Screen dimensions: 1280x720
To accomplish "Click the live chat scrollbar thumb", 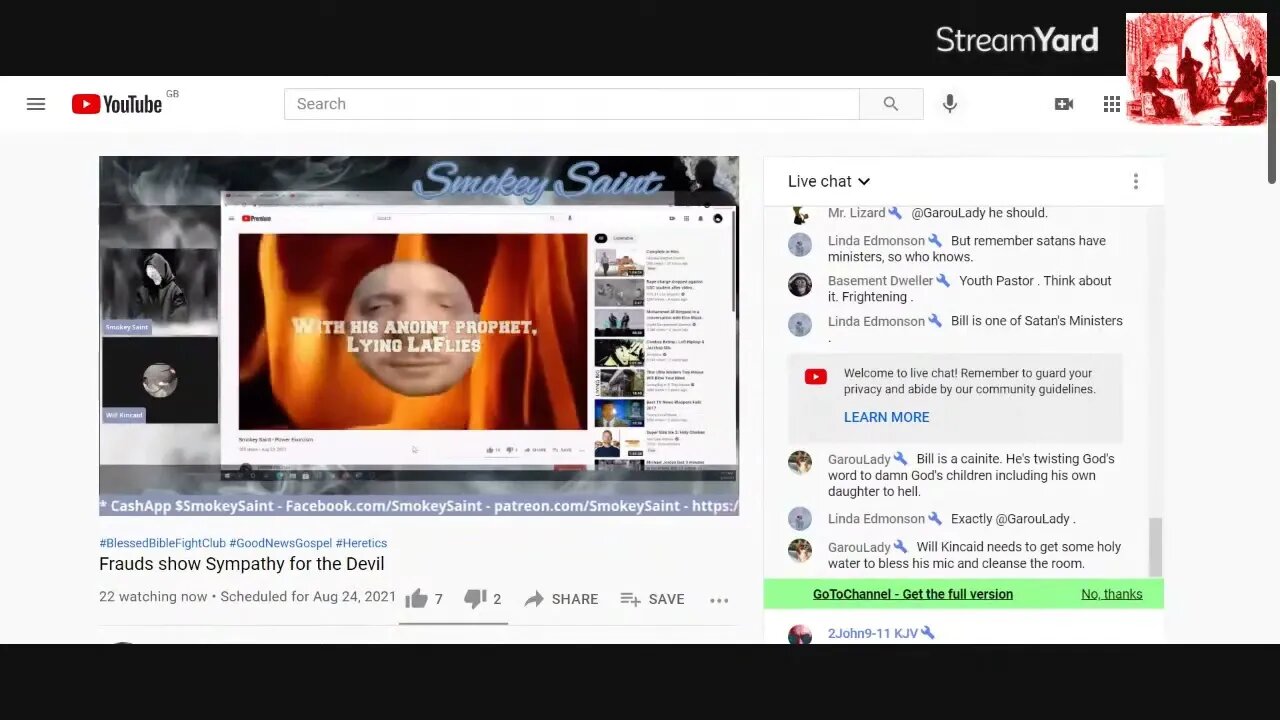I will coord(1155,547).
